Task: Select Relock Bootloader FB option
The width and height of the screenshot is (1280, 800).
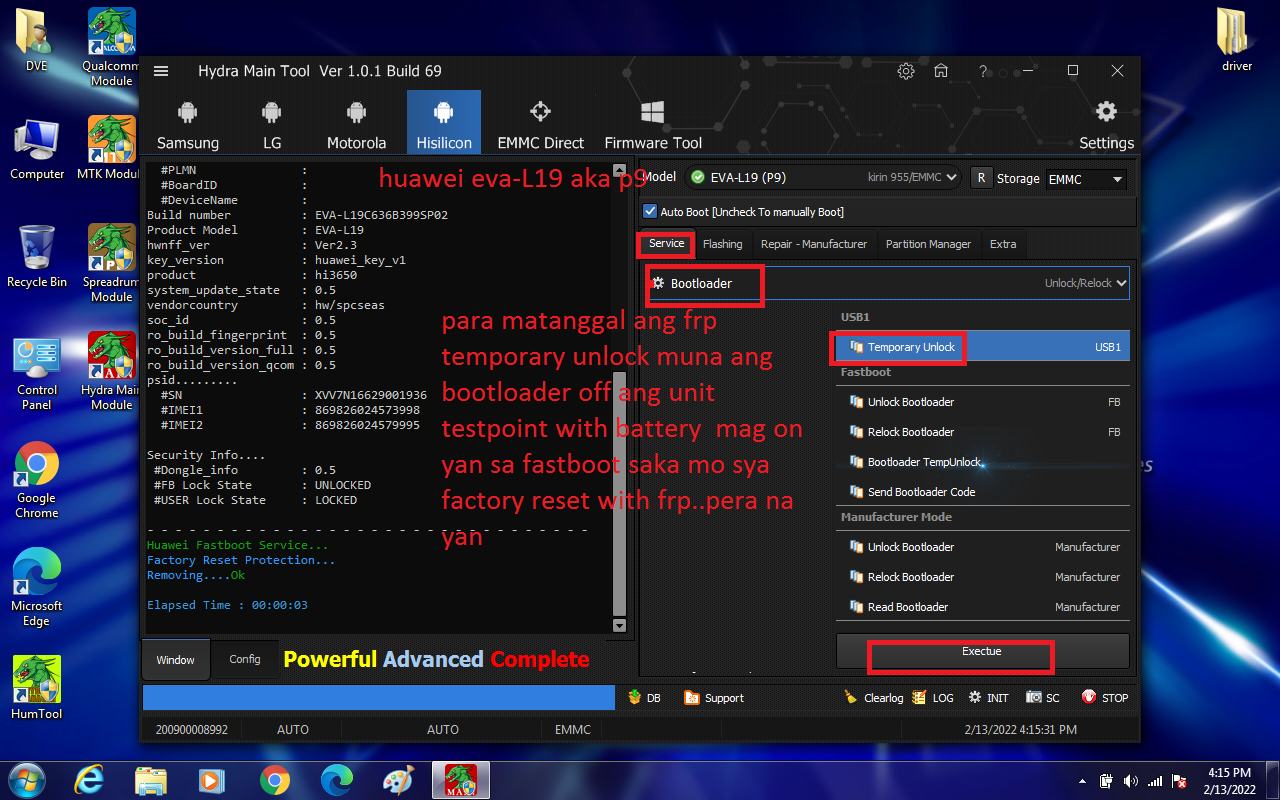Action: 983,432
